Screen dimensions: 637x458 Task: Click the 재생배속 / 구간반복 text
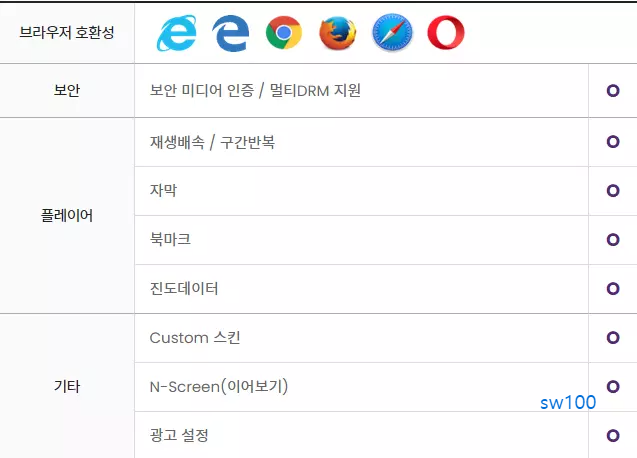pyautogui.click(x=212, y=142)
